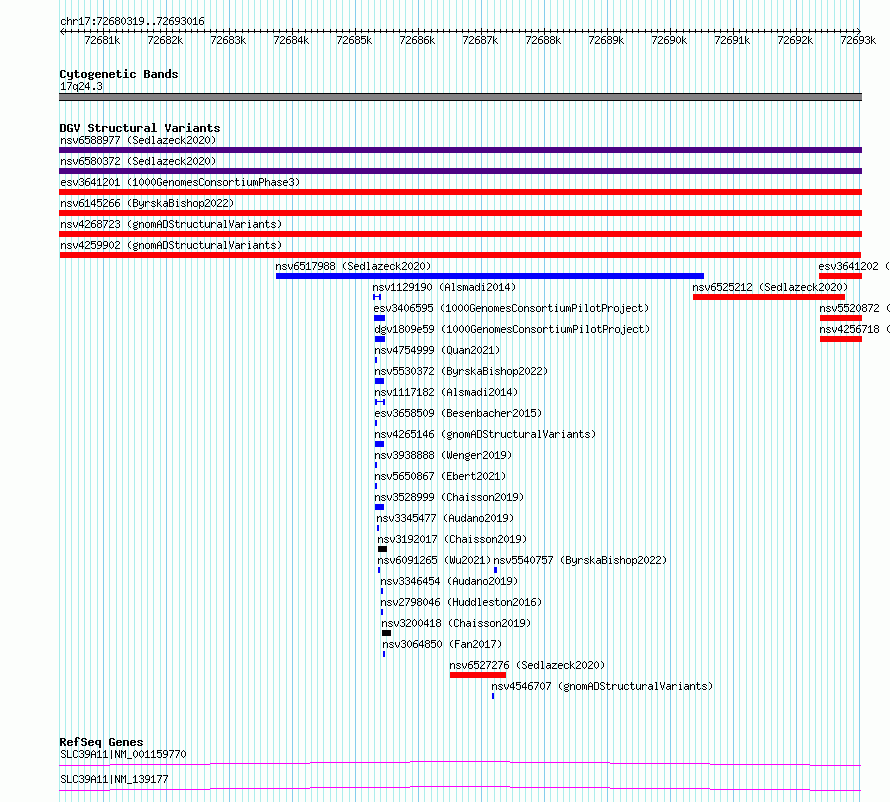Click the 72684k ruler tick label
This screenshot has height=802, width=890.
[x=291, y=40]
